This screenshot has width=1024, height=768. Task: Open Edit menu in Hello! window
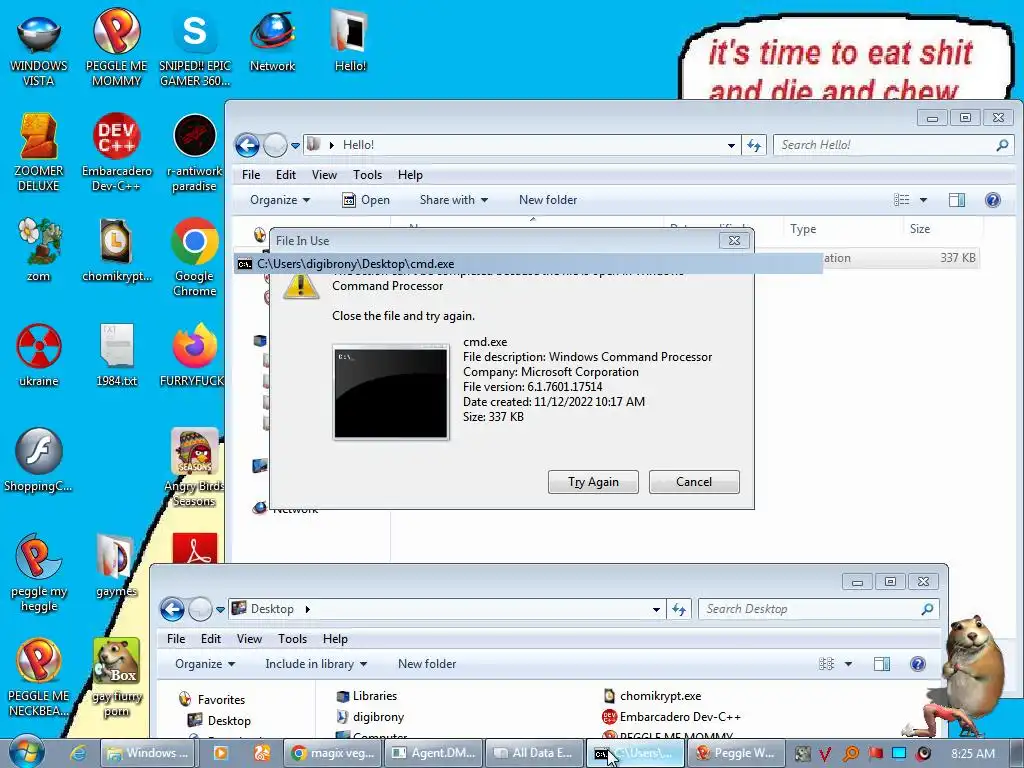285,175
